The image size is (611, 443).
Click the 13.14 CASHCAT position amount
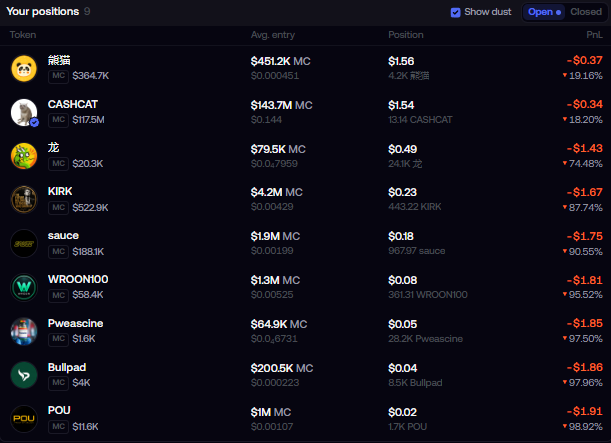click(420, 120)
